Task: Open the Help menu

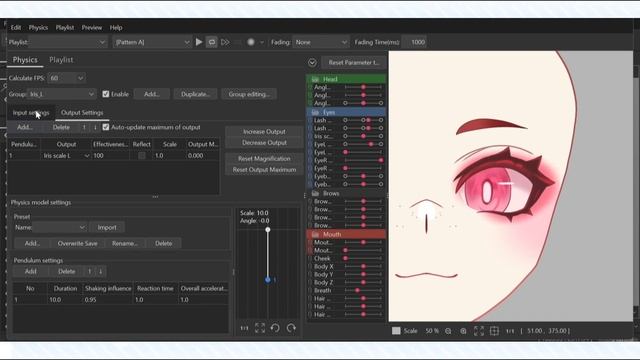Action: (116, 27)
